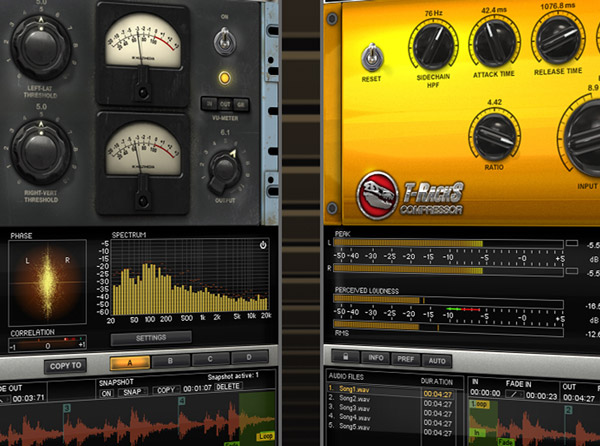Click the OUT time 00:04:27
The width and height of the screenshot is (600, 446).
tap(579, 398)
